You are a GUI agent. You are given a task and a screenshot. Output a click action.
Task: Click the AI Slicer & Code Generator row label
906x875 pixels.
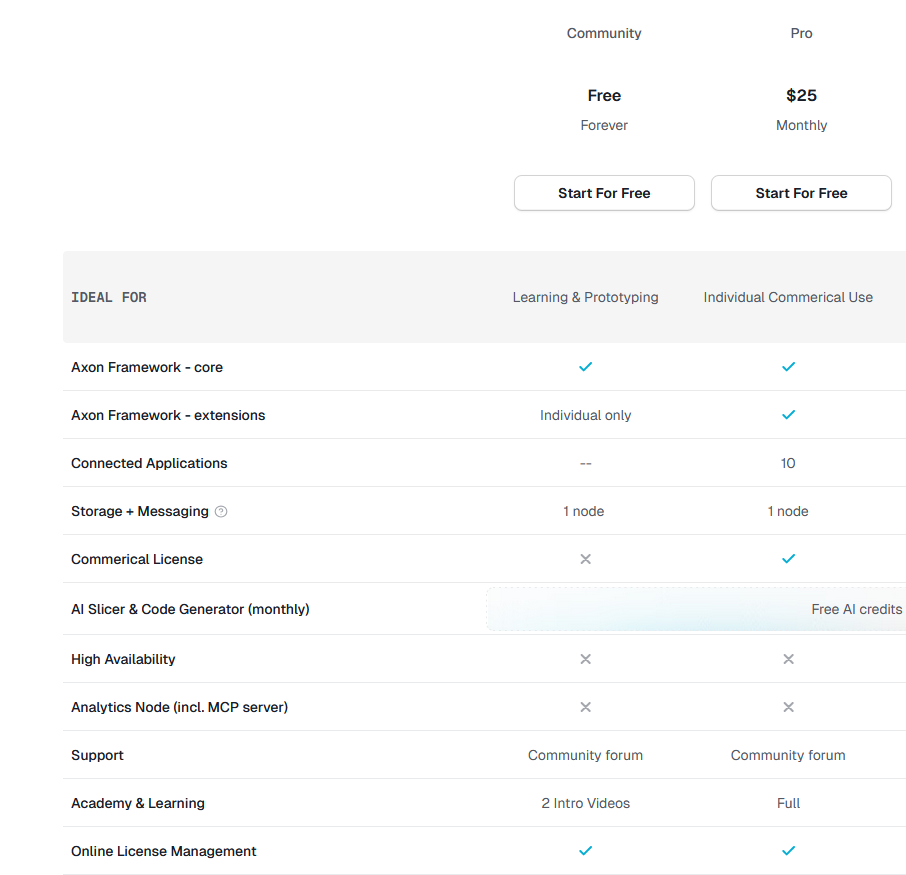coord(190,609)
